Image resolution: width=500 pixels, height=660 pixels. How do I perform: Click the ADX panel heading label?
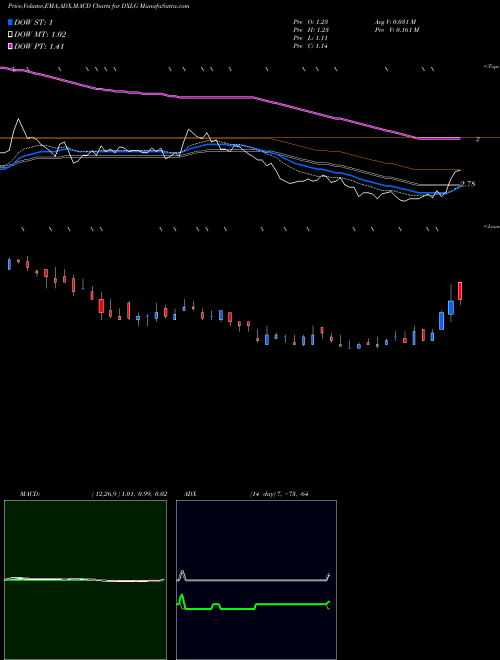(x=190, y=494)
